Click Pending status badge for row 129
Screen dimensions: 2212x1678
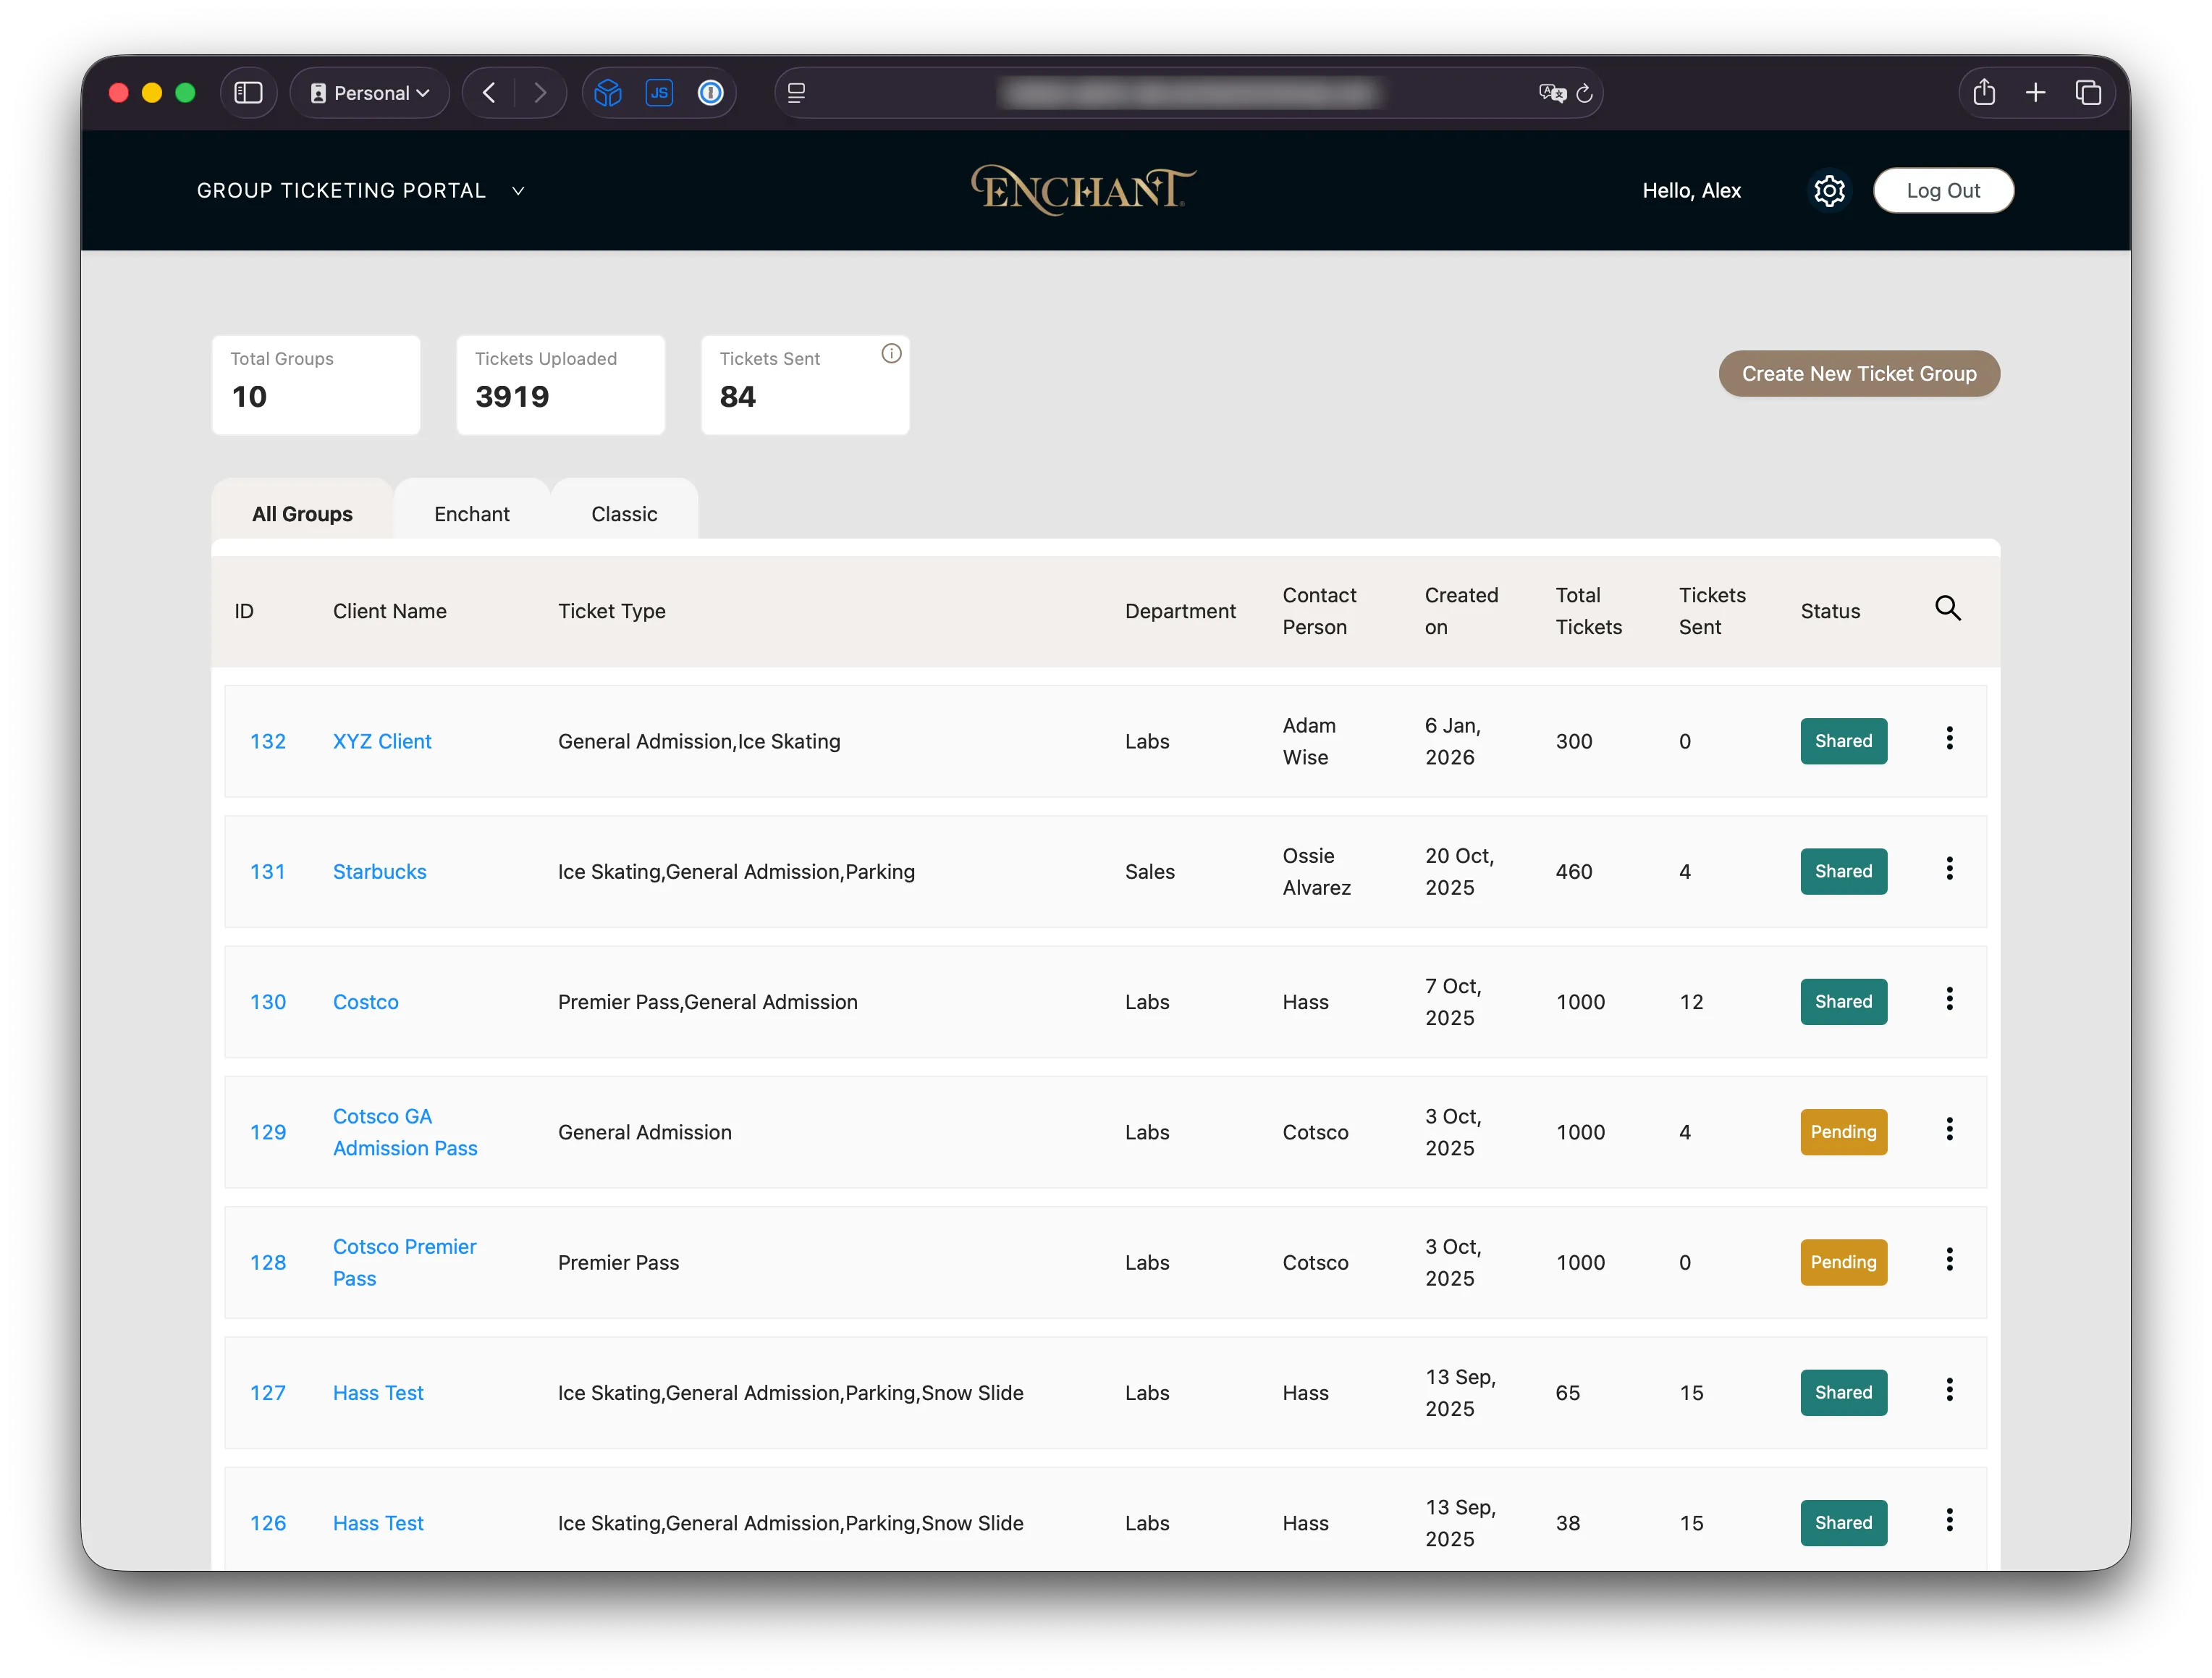coord(1843,1132)
